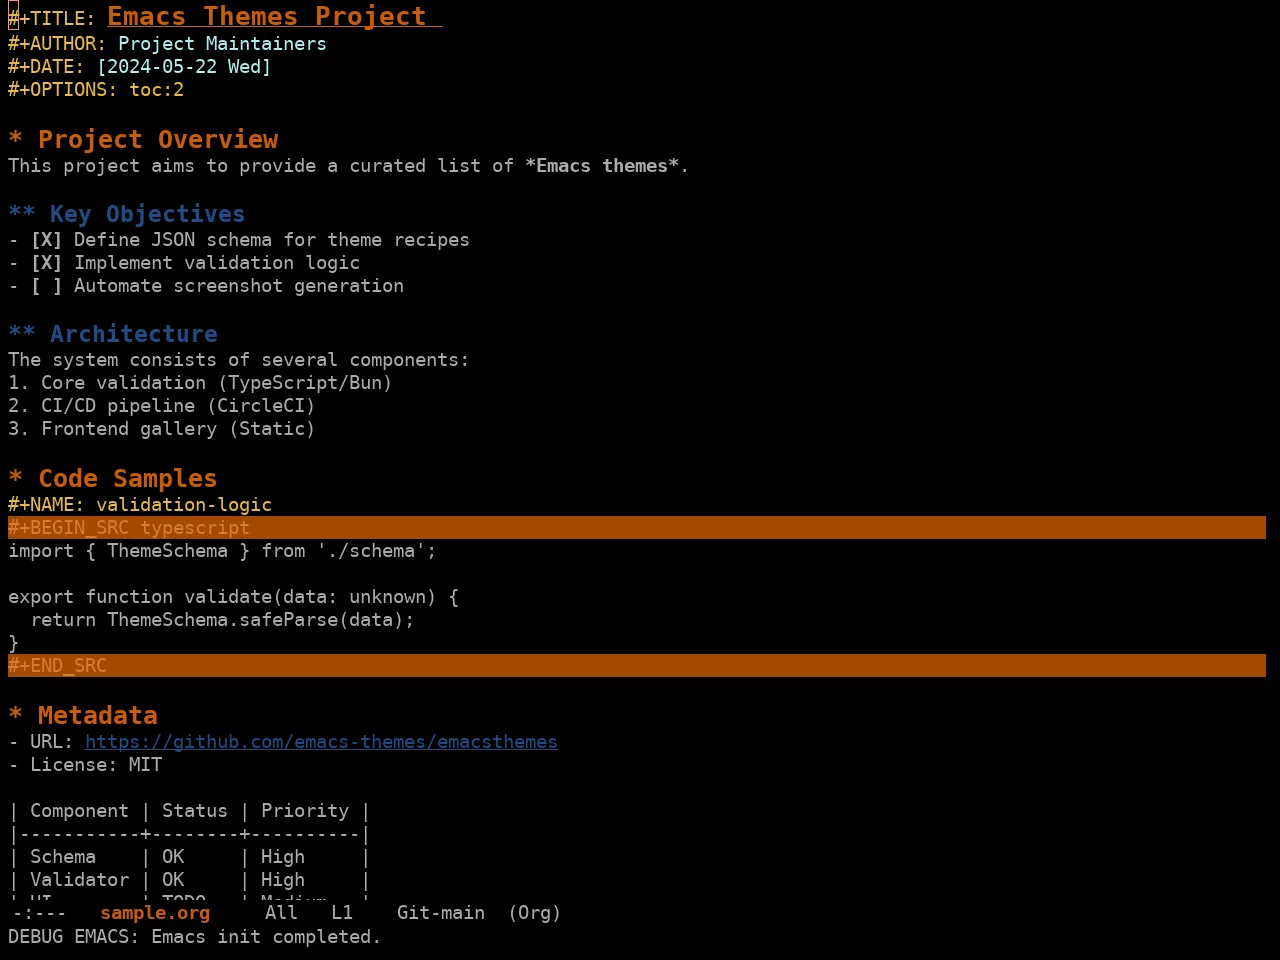
Task: Toggle the Define JSON schema checkbox
Action: tap(46, 240)
